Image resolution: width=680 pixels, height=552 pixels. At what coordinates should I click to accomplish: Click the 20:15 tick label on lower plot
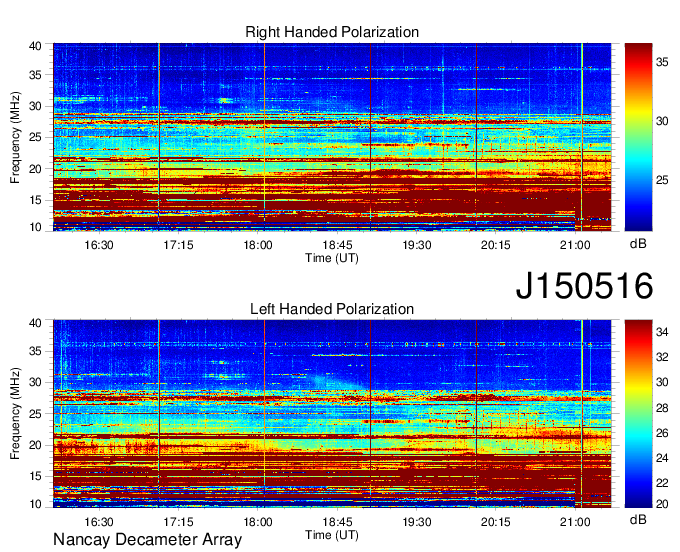pyautogui.click(x=496, y=522)
